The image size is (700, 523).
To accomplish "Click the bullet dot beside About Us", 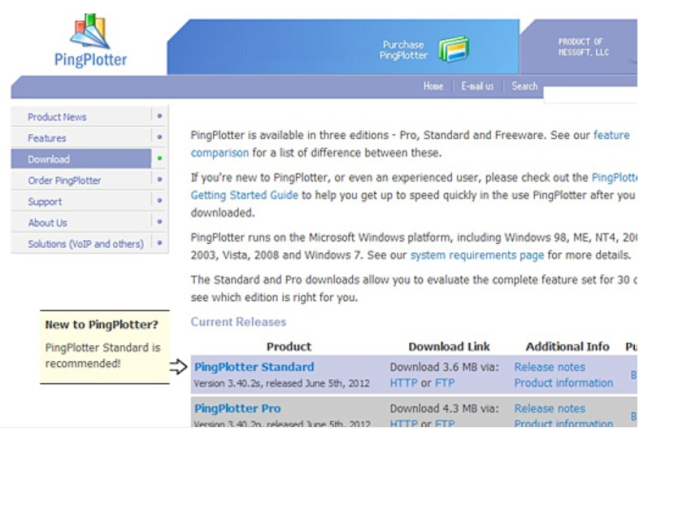I will point(159,221).
